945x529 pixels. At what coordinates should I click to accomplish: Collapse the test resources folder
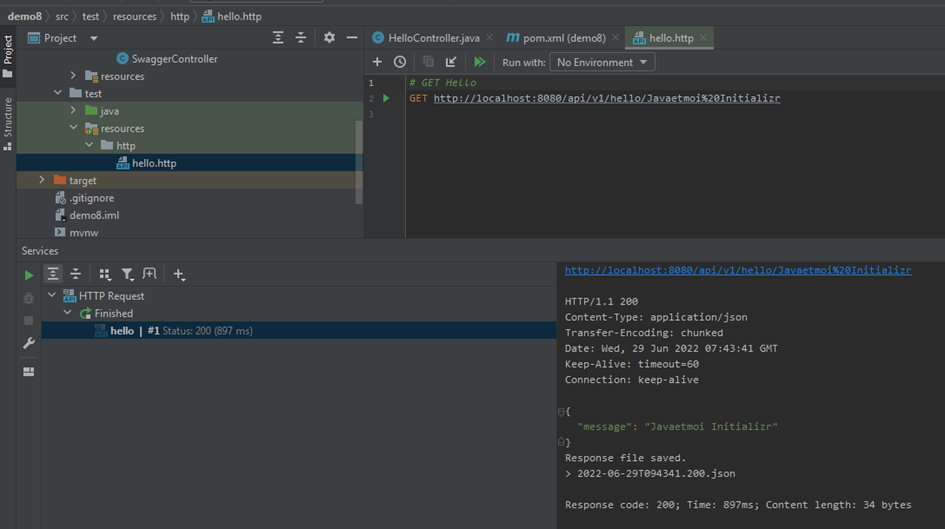[x=73, y=128]
